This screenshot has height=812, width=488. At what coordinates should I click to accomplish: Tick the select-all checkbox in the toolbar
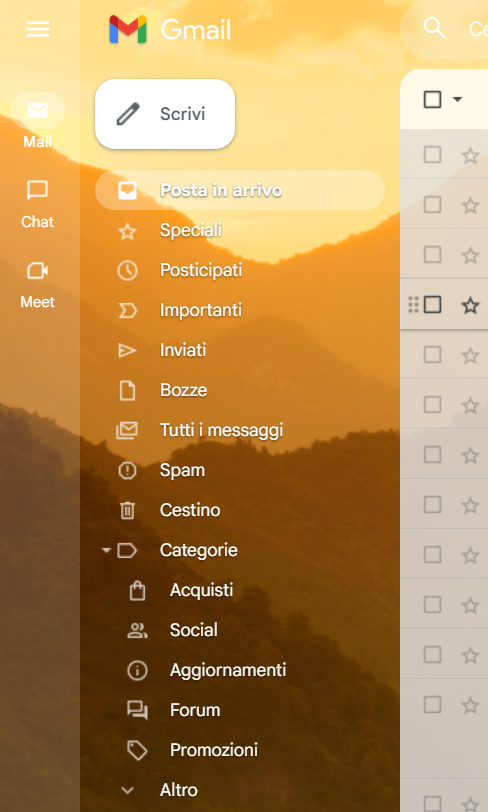coord(433,99)
